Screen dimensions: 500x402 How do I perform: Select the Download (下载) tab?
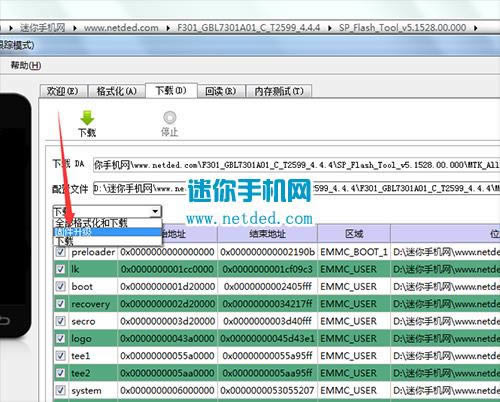(171, 90)
